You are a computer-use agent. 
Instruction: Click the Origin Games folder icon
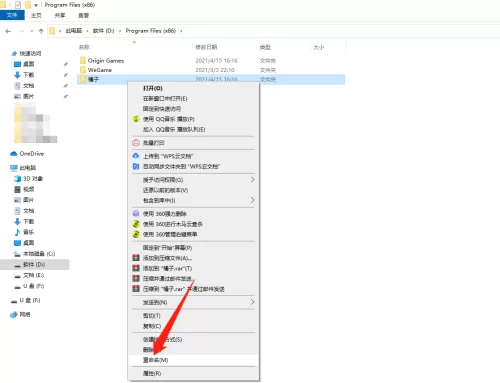tap(83, 60)
